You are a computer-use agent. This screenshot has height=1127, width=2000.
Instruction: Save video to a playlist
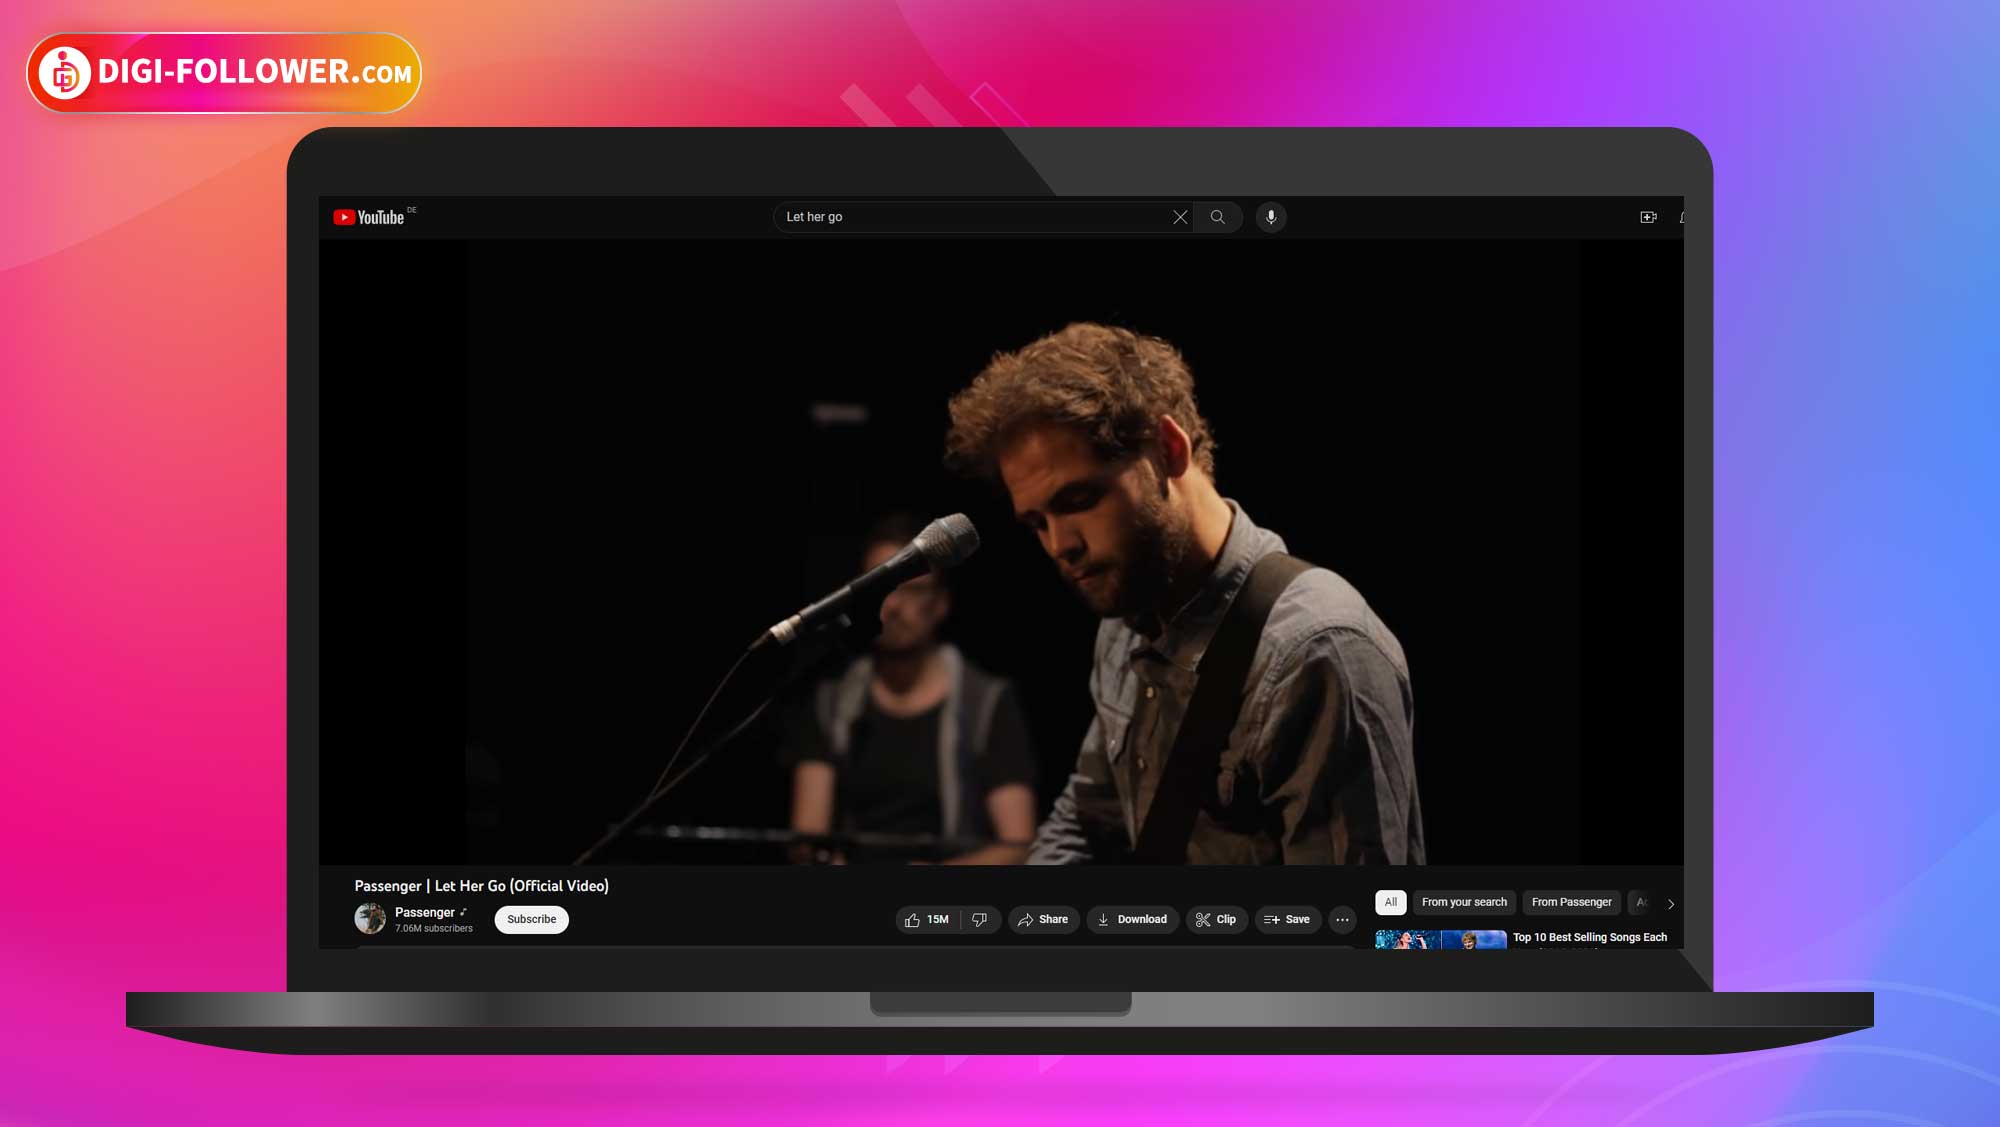tap(1287, 920)
